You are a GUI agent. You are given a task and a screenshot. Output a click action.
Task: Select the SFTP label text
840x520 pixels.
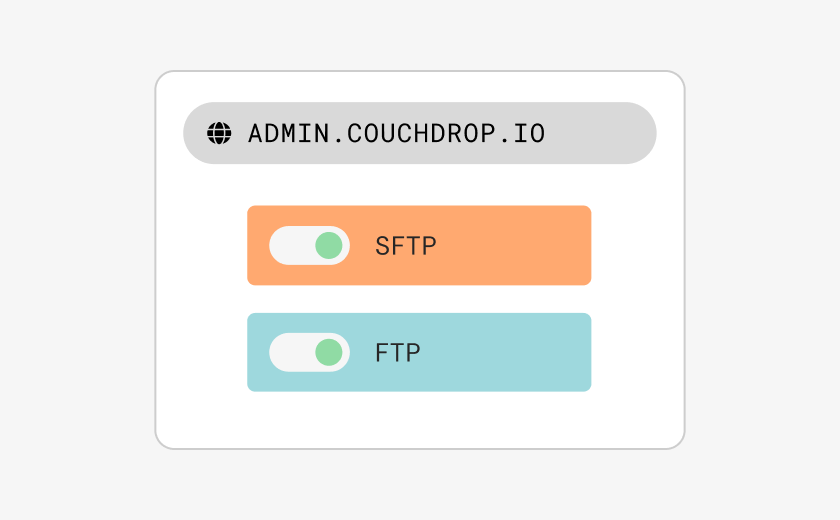click(406, 246)
